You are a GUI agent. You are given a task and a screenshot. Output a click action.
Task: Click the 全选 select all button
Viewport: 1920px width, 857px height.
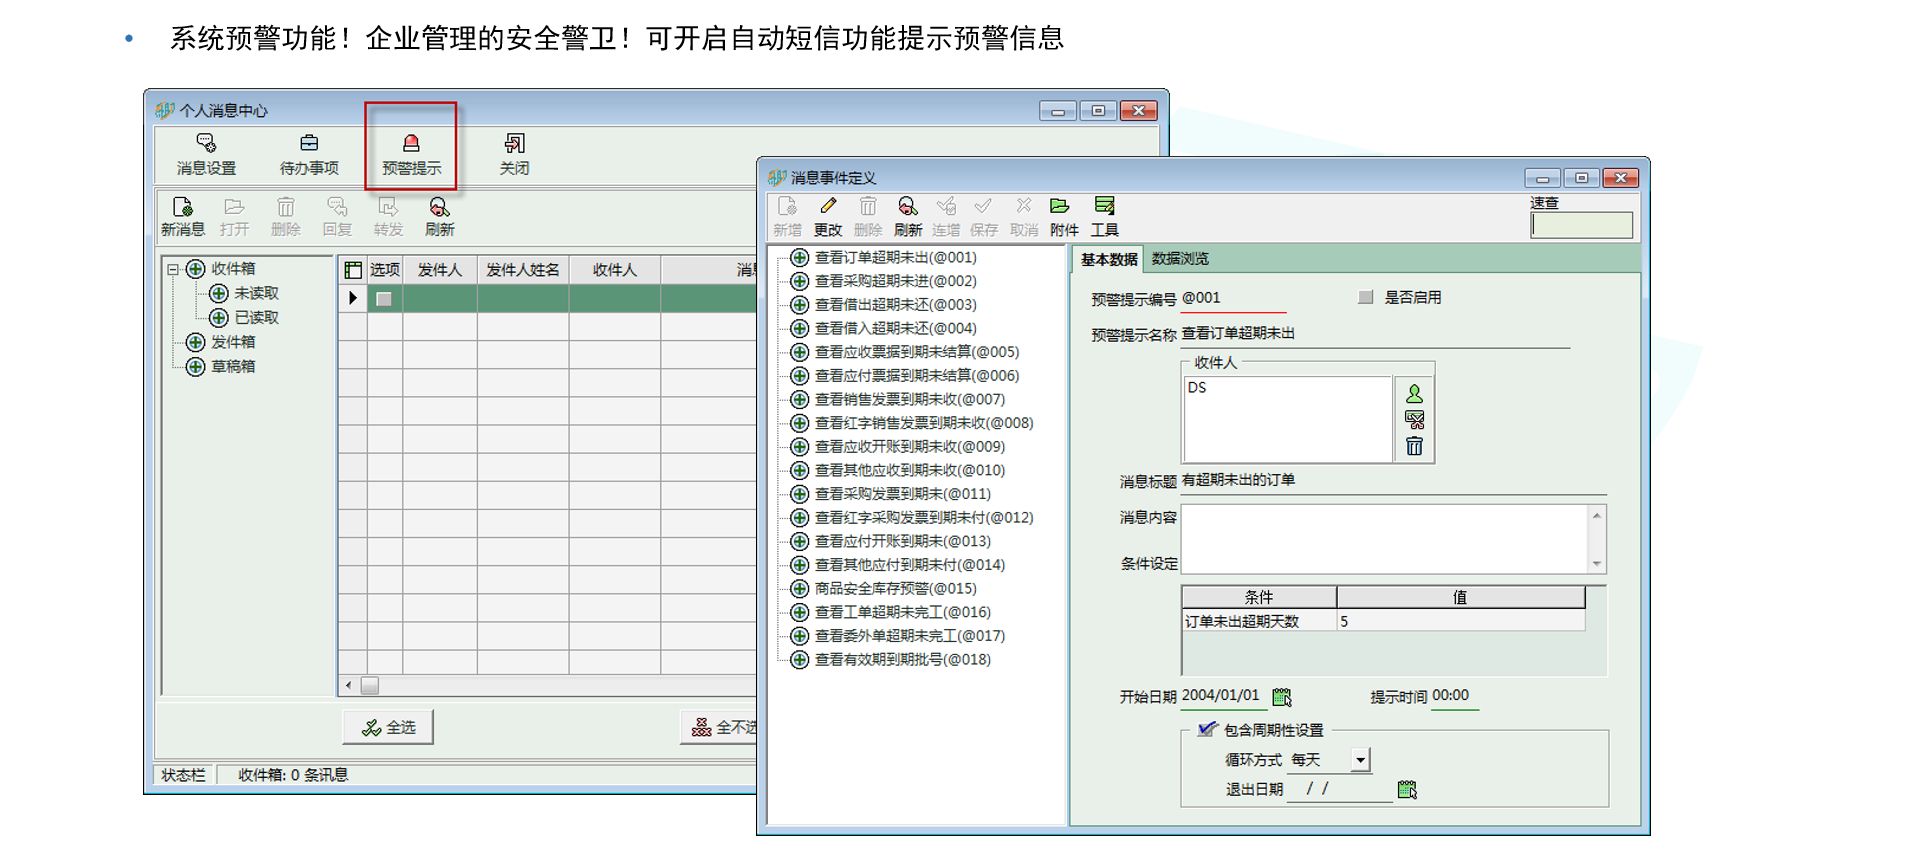(x=388, y=727)
